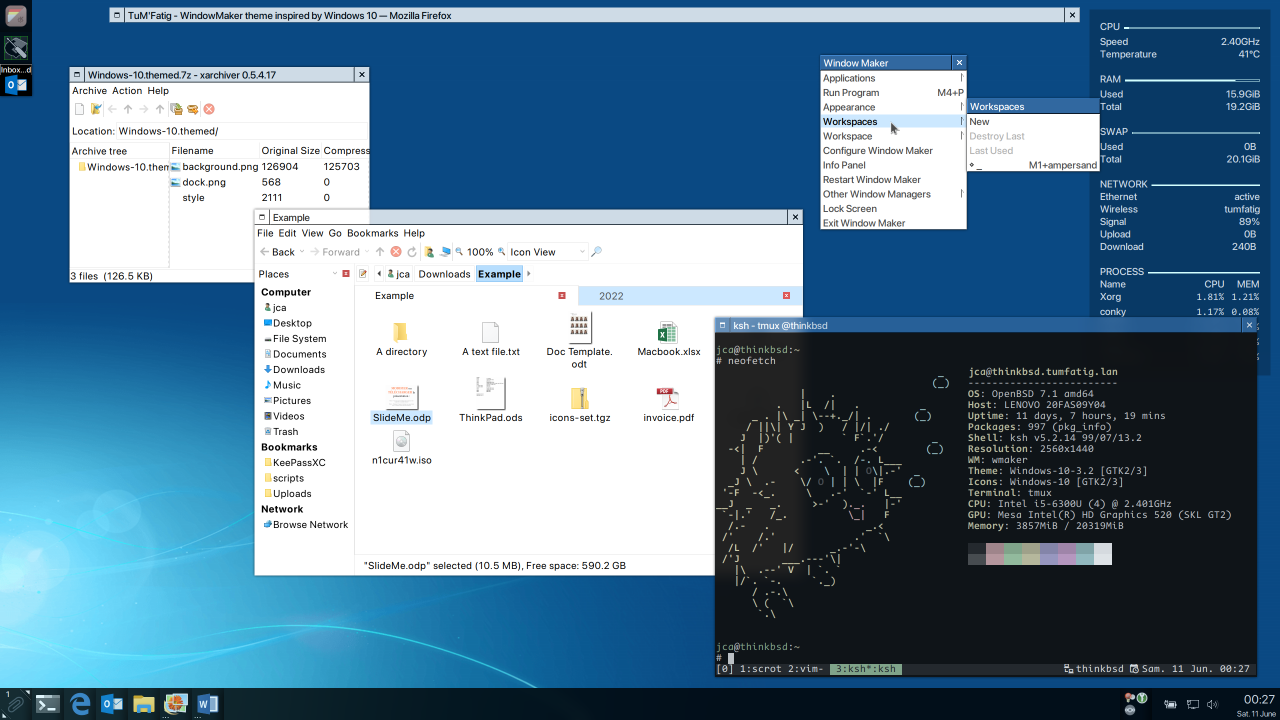Click New in the Workspaces submenu
The image size is (1280, 720).
tap(980, 122)
